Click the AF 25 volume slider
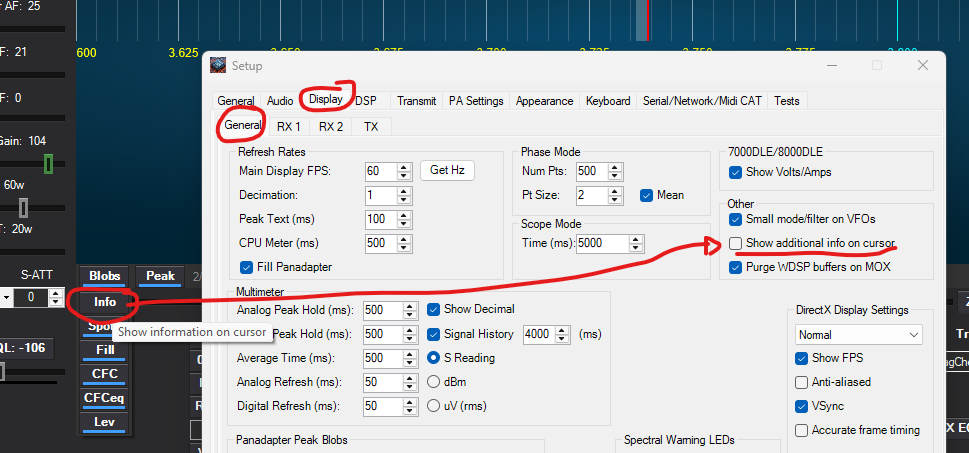This screenshot has width=969, height=453. (x=32, y=28)
